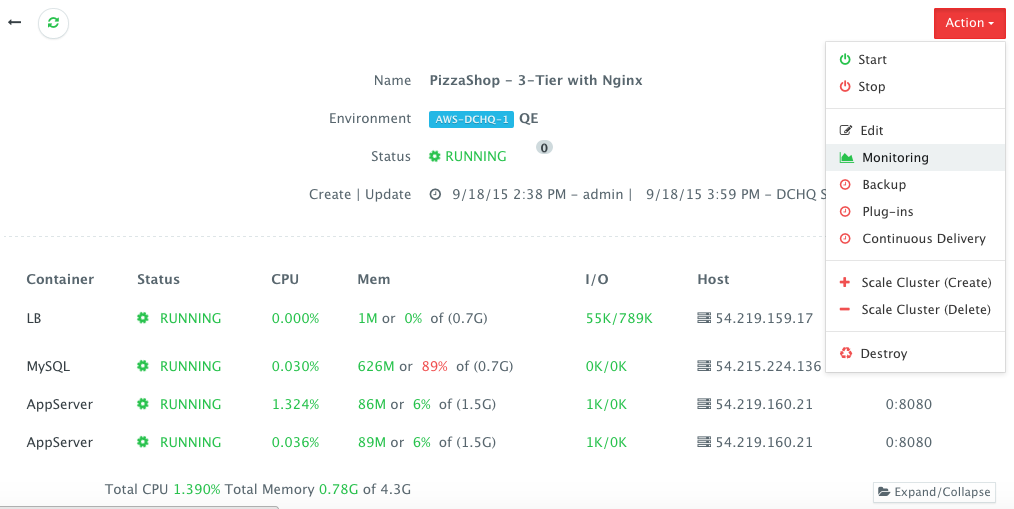Image resolution: width=1014 pixels, height=509 pixels.
Task: Click the clock icon next to creation date
Action: [x=435, y=194]
